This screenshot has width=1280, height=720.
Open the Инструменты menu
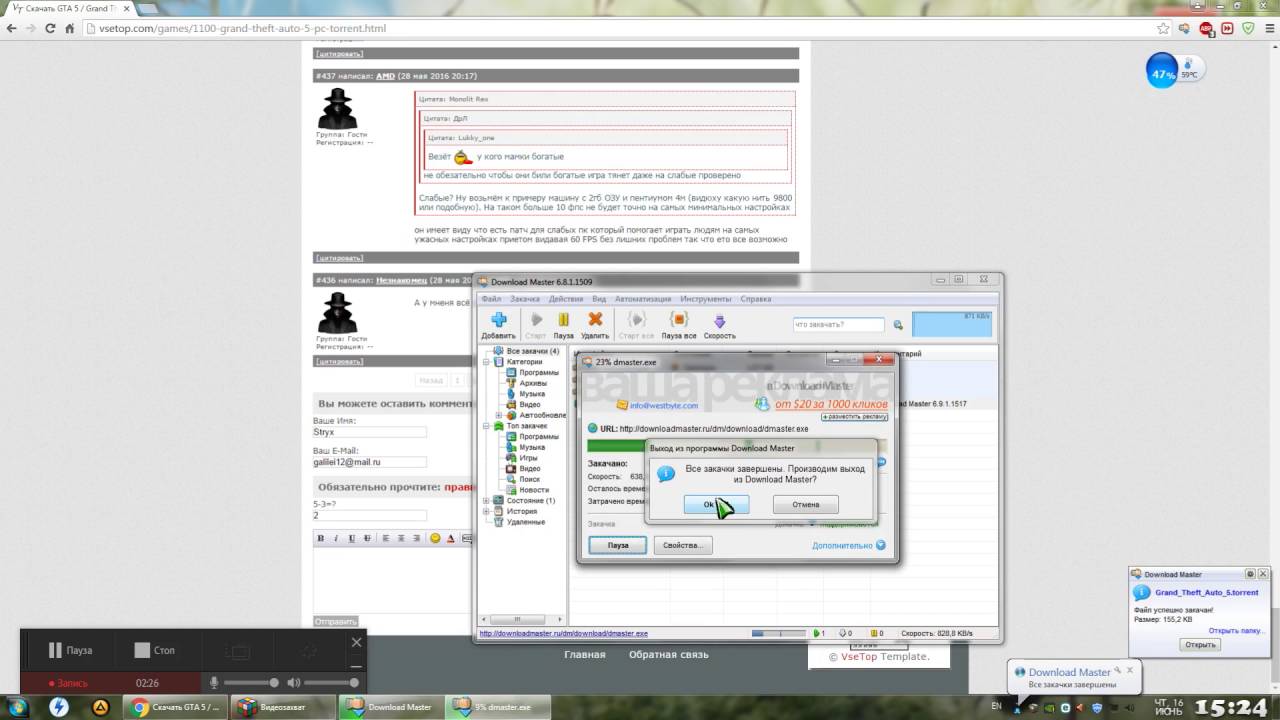coord(707,299)
